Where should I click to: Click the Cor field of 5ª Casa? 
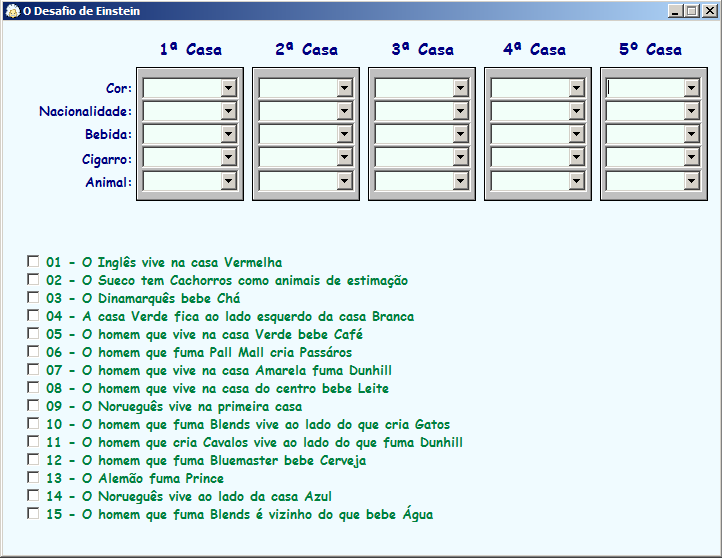click(x=645, y=88)
